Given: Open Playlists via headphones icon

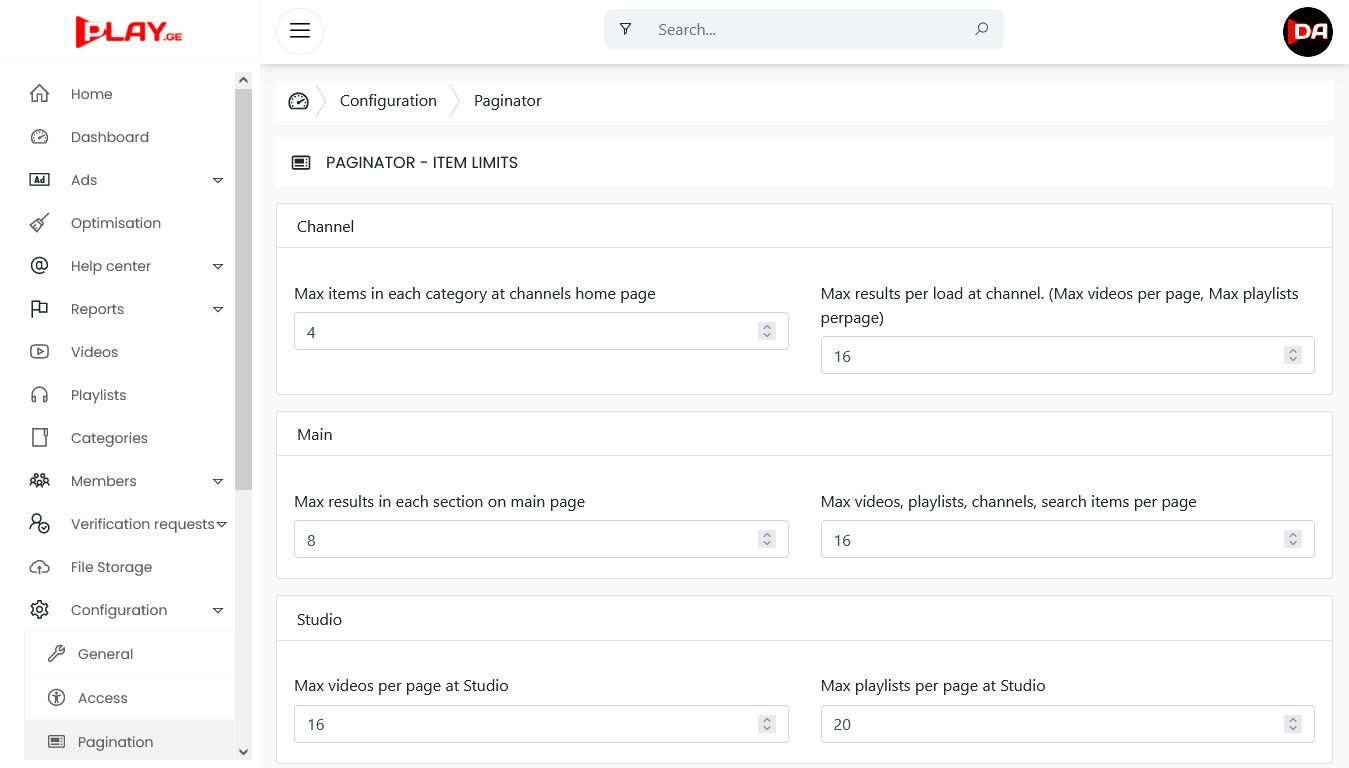Looking at the screenshot, I should pos(40,395).
